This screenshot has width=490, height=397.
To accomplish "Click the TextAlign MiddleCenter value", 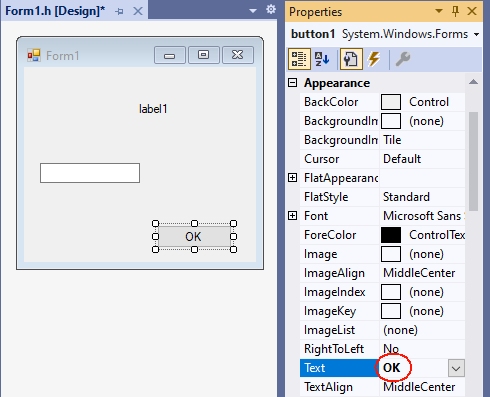I will 419,387.
